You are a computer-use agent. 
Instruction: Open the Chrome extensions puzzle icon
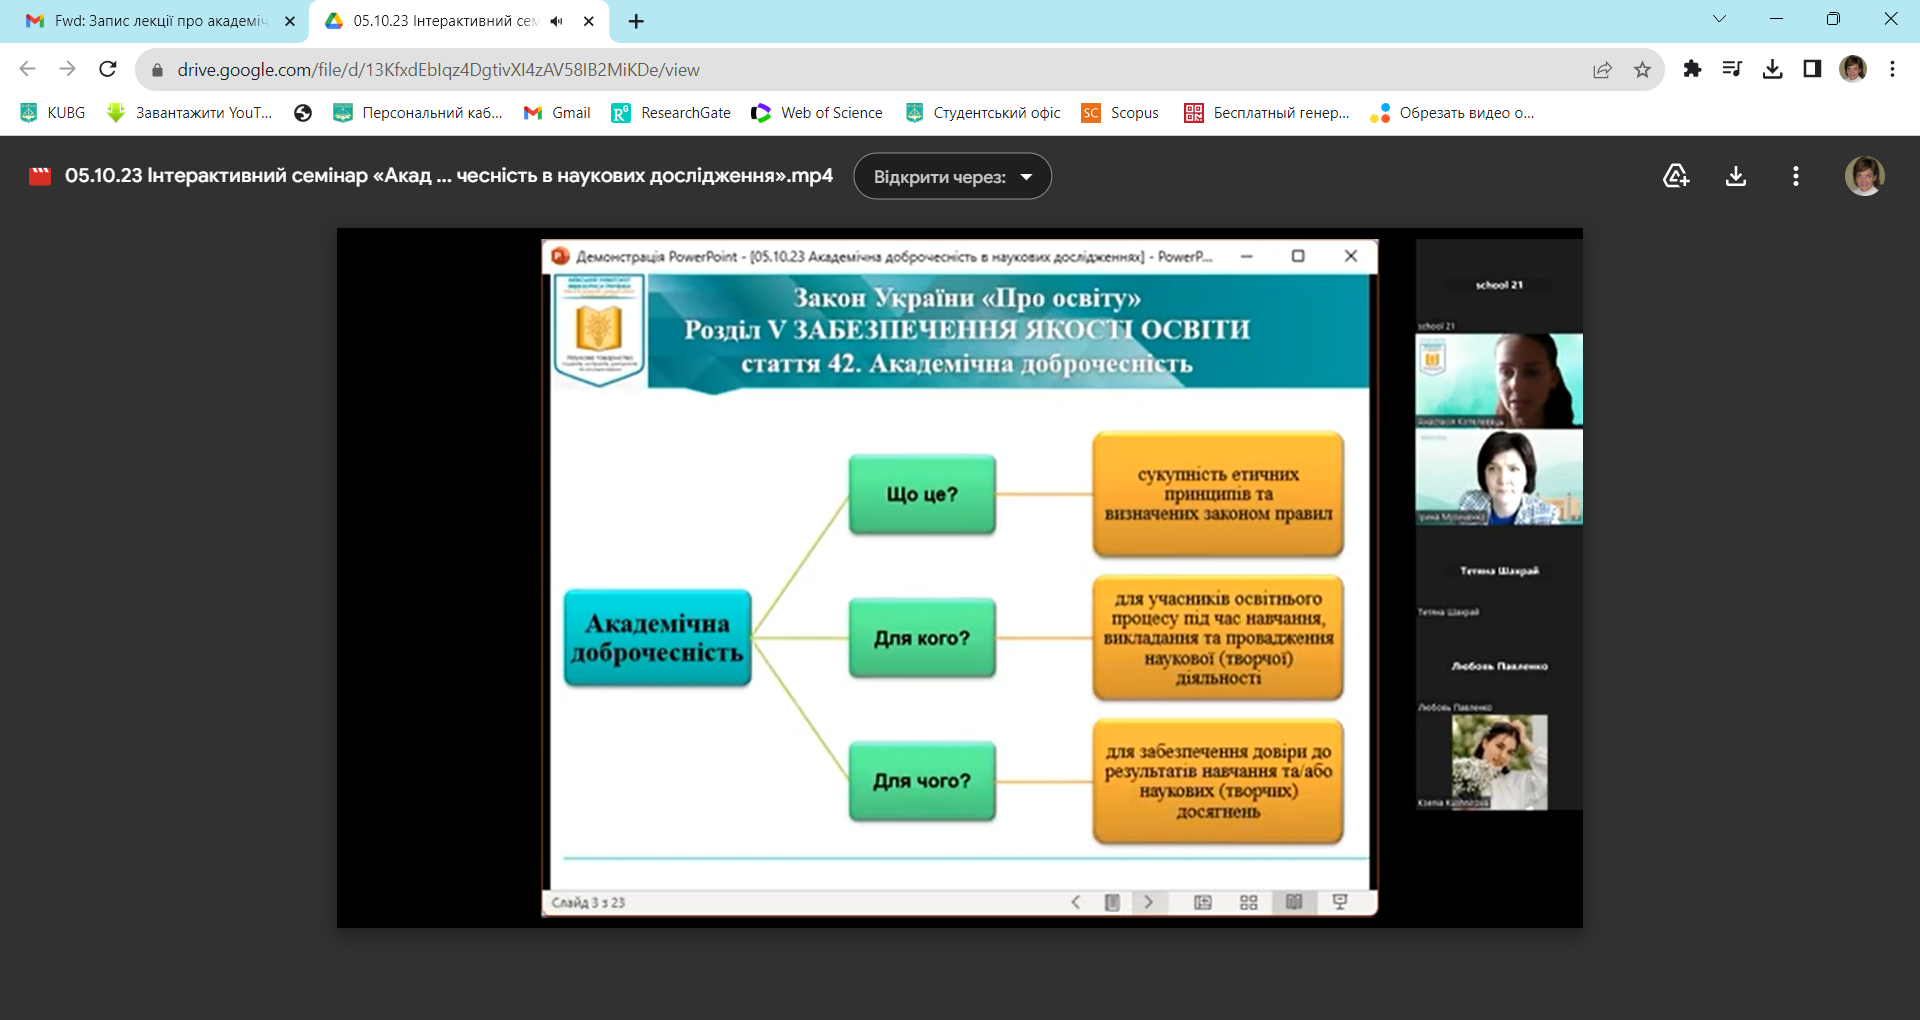tap(1692, 69)
